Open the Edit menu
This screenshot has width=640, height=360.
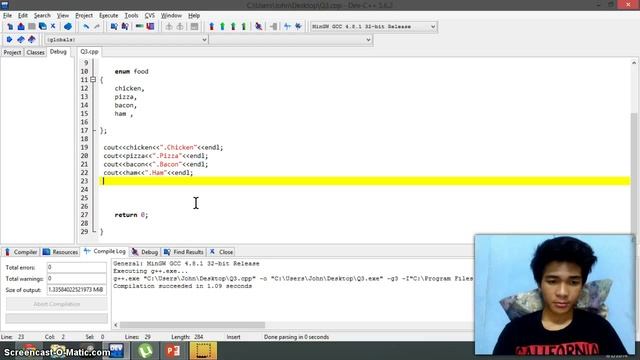click(x=22, y=16)
